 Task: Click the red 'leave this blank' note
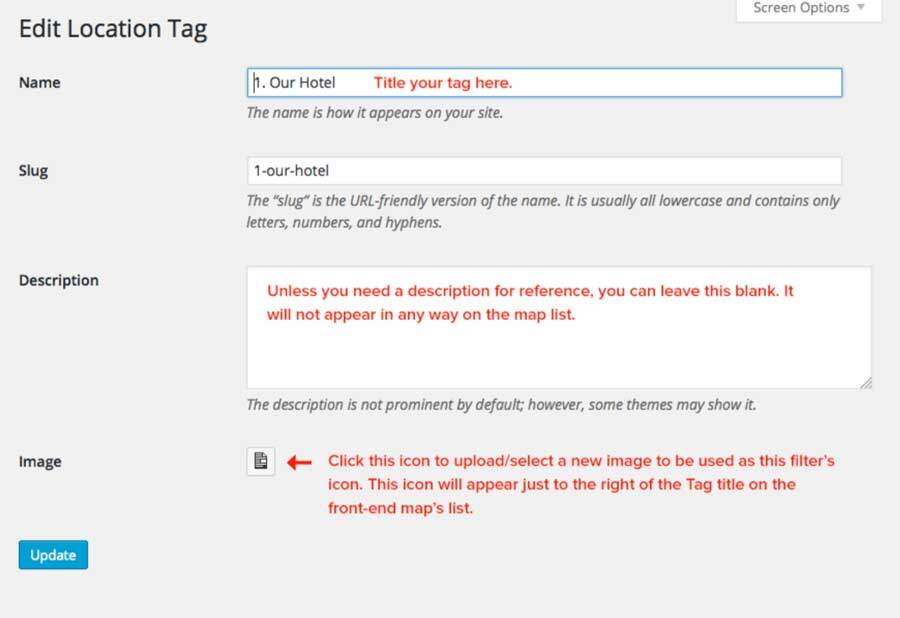[x=530, y=303]
